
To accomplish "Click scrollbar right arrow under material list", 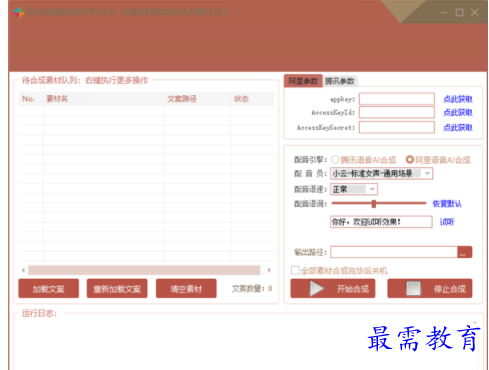I will (x=269, y=270).
